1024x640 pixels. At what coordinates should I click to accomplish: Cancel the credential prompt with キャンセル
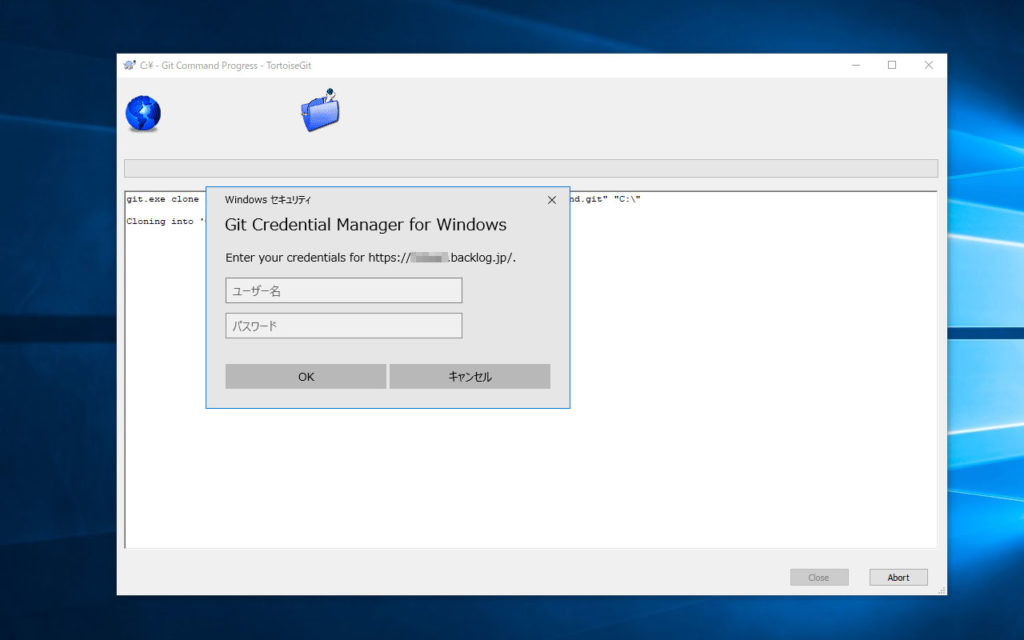pos(470,376)
